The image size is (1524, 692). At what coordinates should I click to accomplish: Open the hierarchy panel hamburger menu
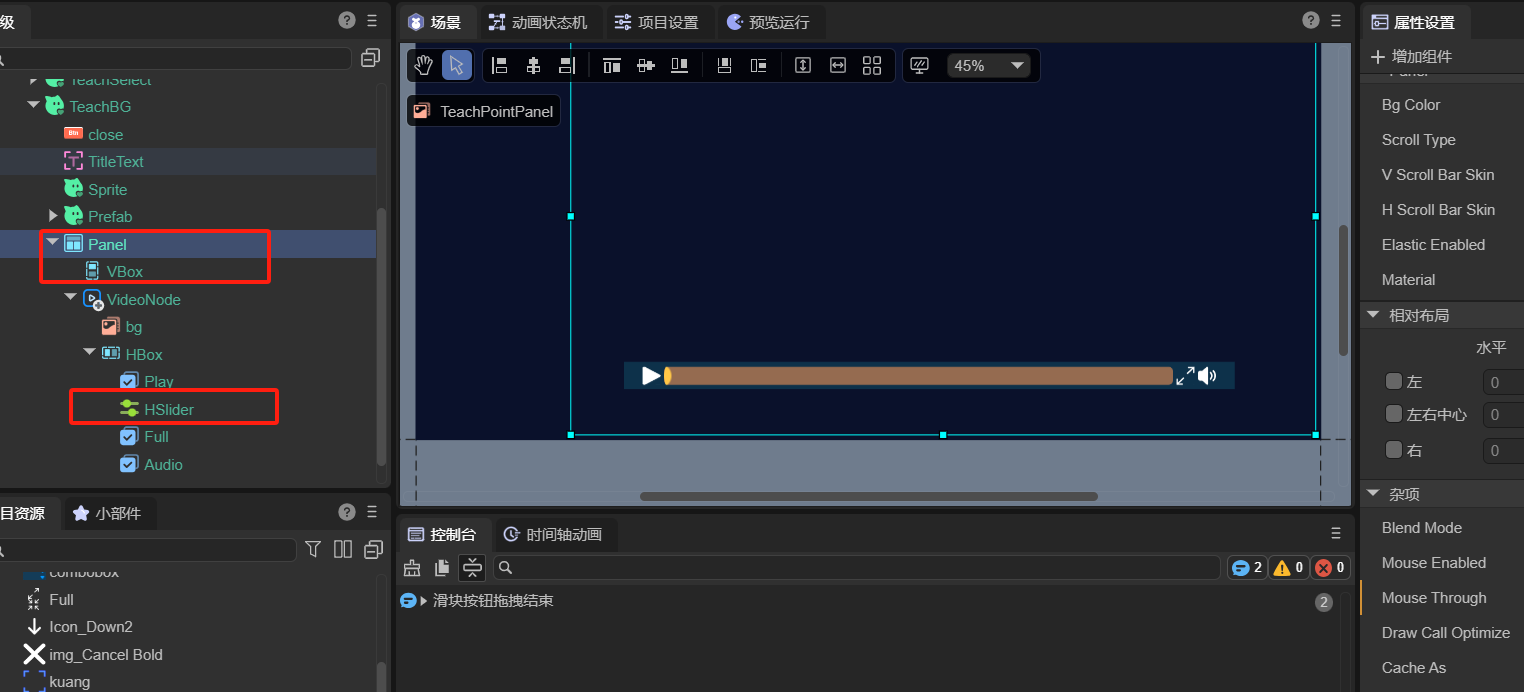(x=372, y=20)
